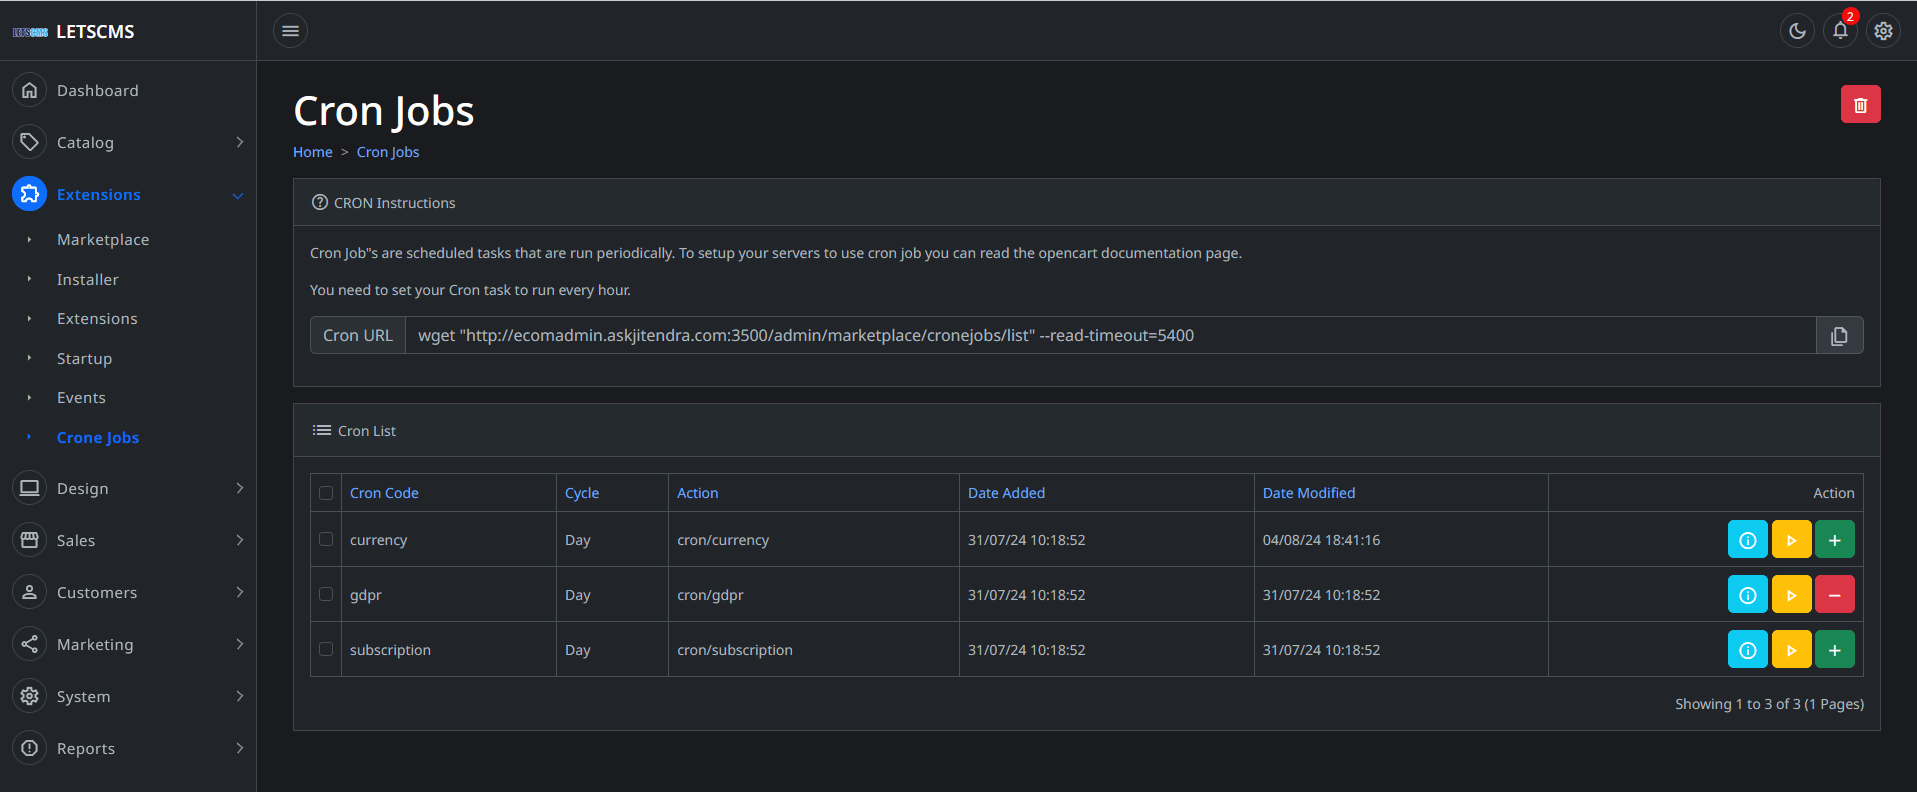Enable subscription cron with green plus button
Viewport: 1917px width, 792px height.
[x=1834, y=650]
